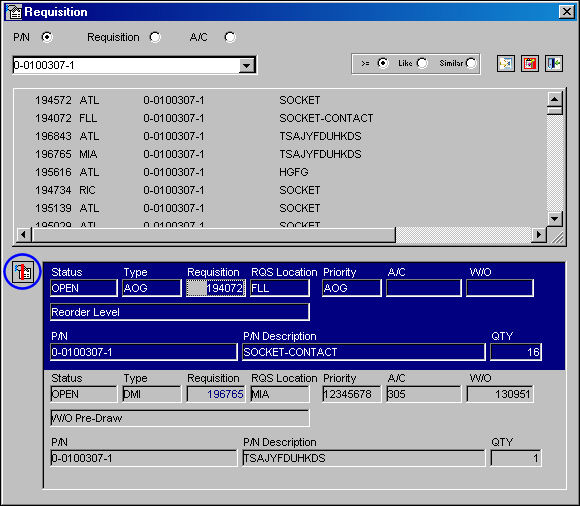Screen dimensions: 580x506
Task: Click the Reorder Level field
Action: [x=180, y=312]
